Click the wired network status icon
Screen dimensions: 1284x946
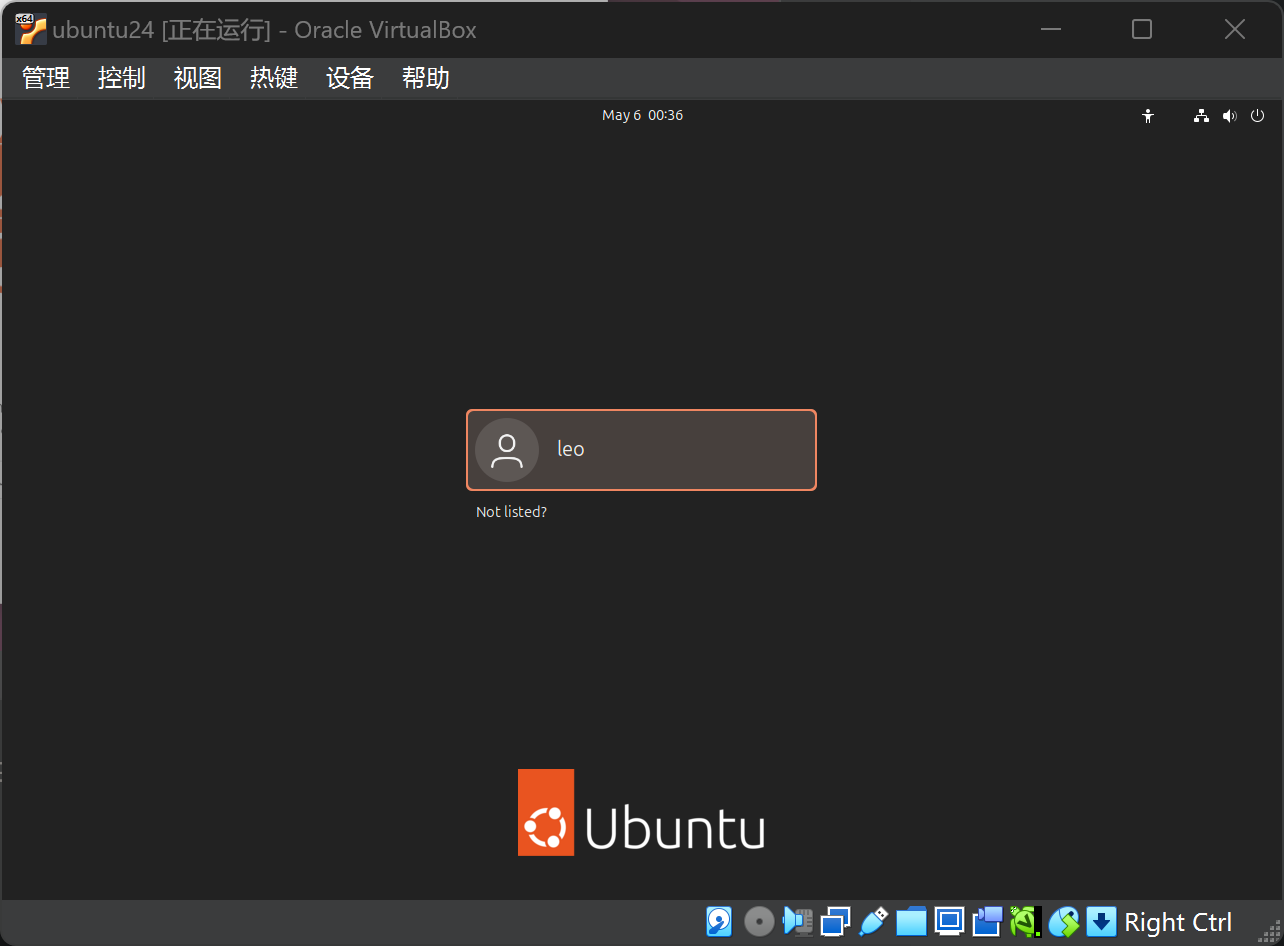point(1201,116)
